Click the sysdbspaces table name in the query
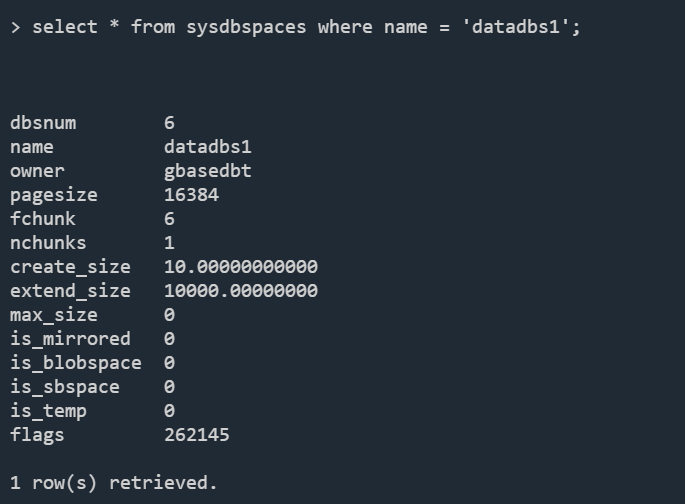This screenshot has height=504, width=685. 246,28
